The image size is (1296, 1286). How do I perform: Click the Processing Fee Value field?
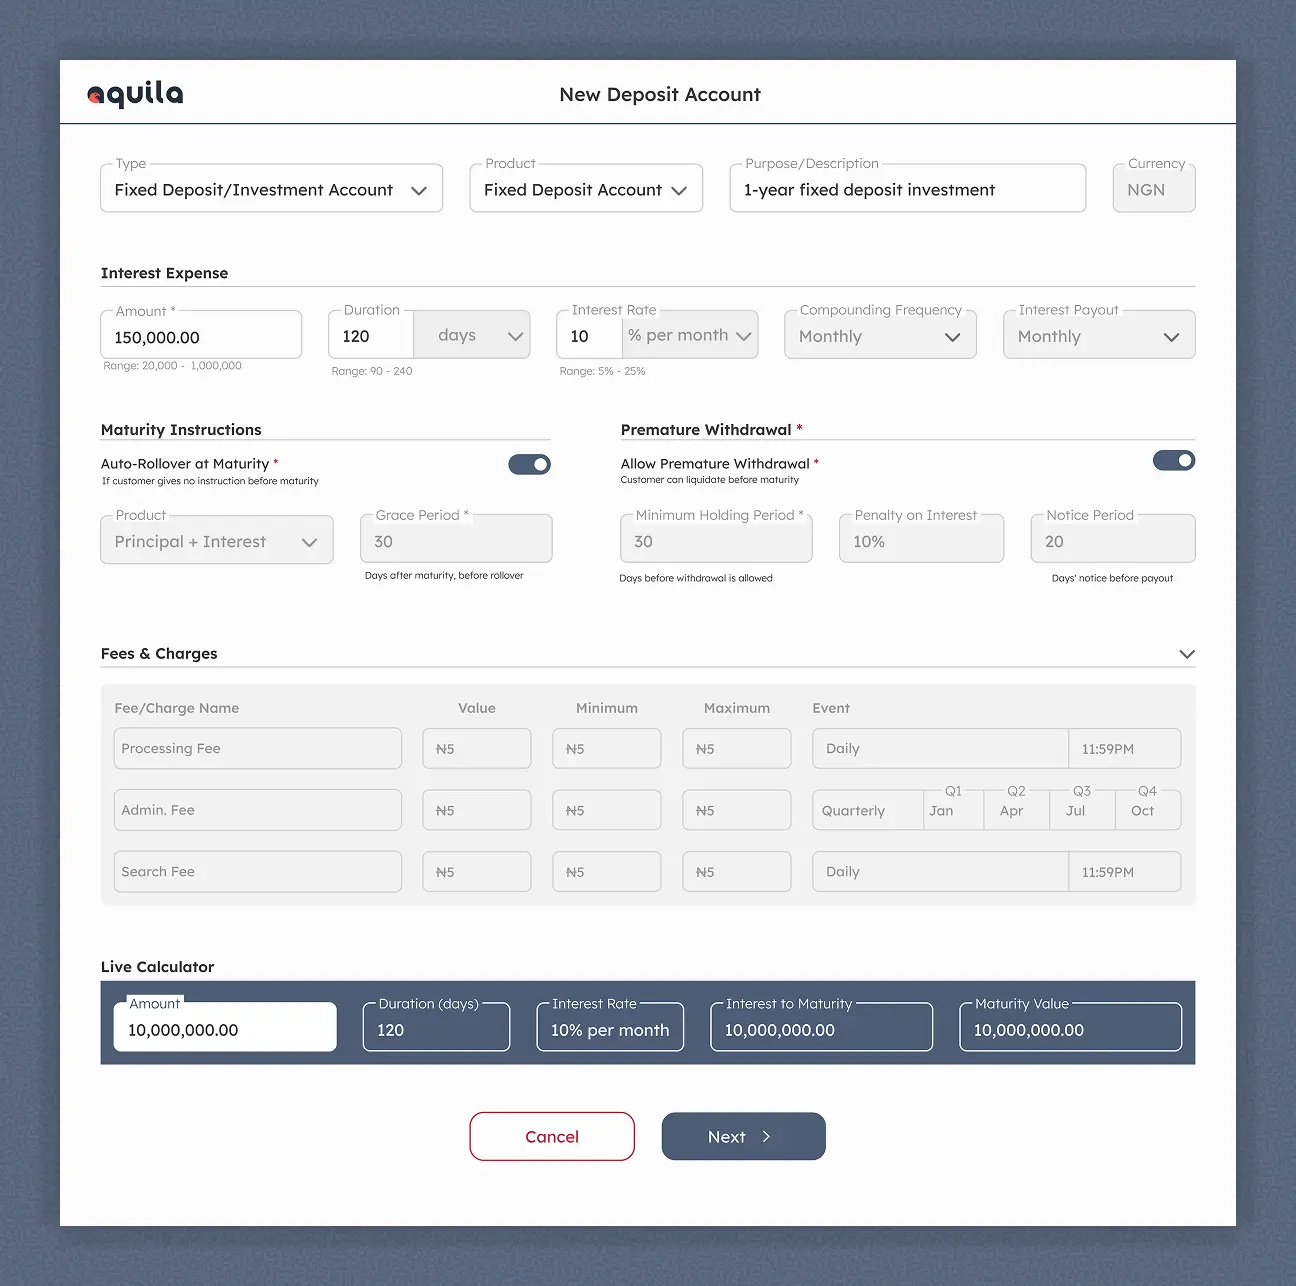477,748
